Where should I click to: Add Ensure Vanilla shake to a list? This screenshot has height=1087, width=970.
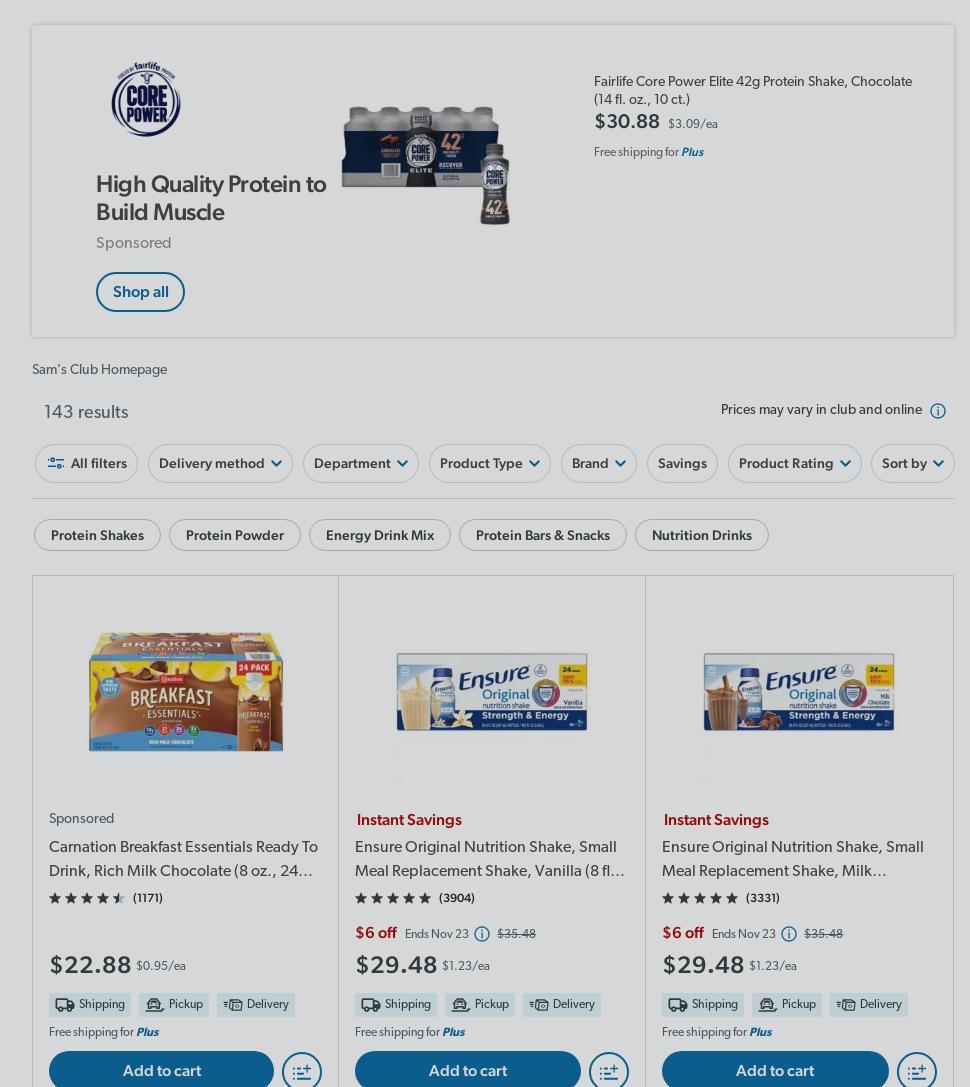[x=609, y=1070]
